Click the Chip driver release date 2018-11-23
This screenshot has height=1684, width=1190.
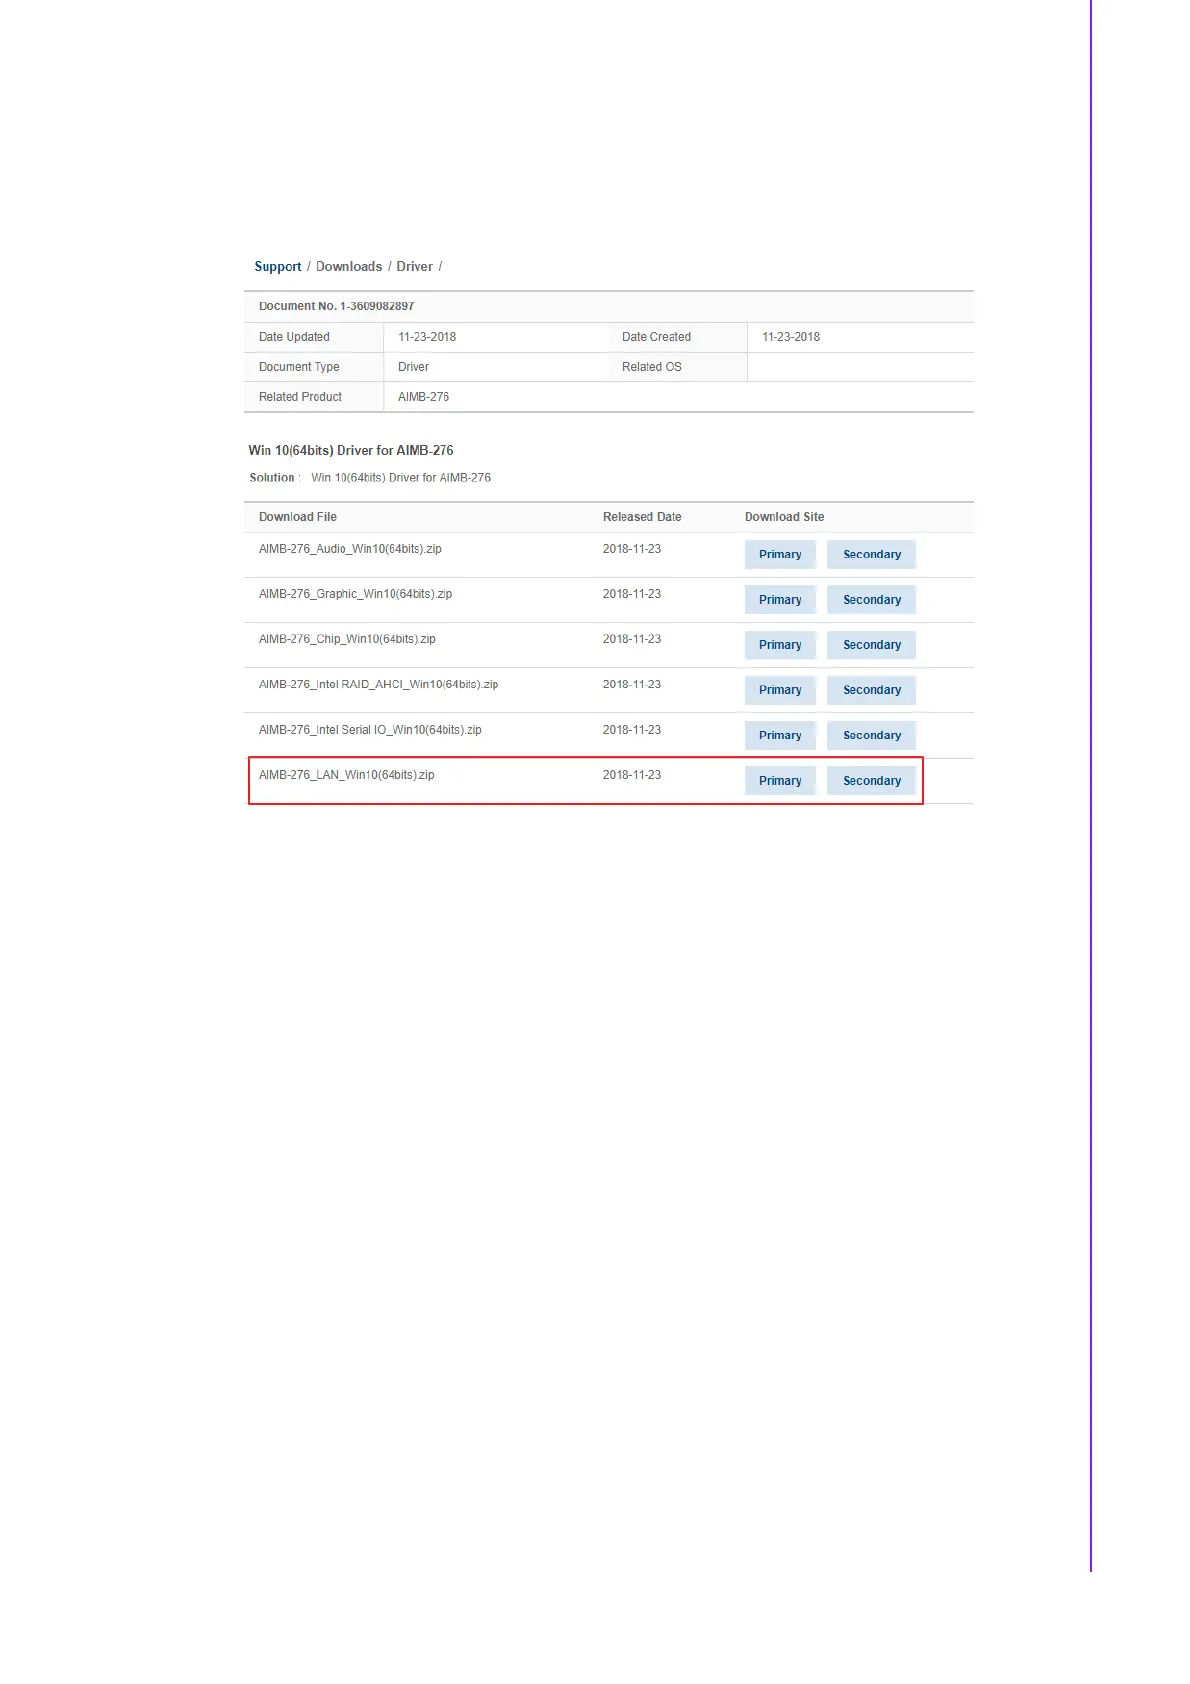click(632, 639)
